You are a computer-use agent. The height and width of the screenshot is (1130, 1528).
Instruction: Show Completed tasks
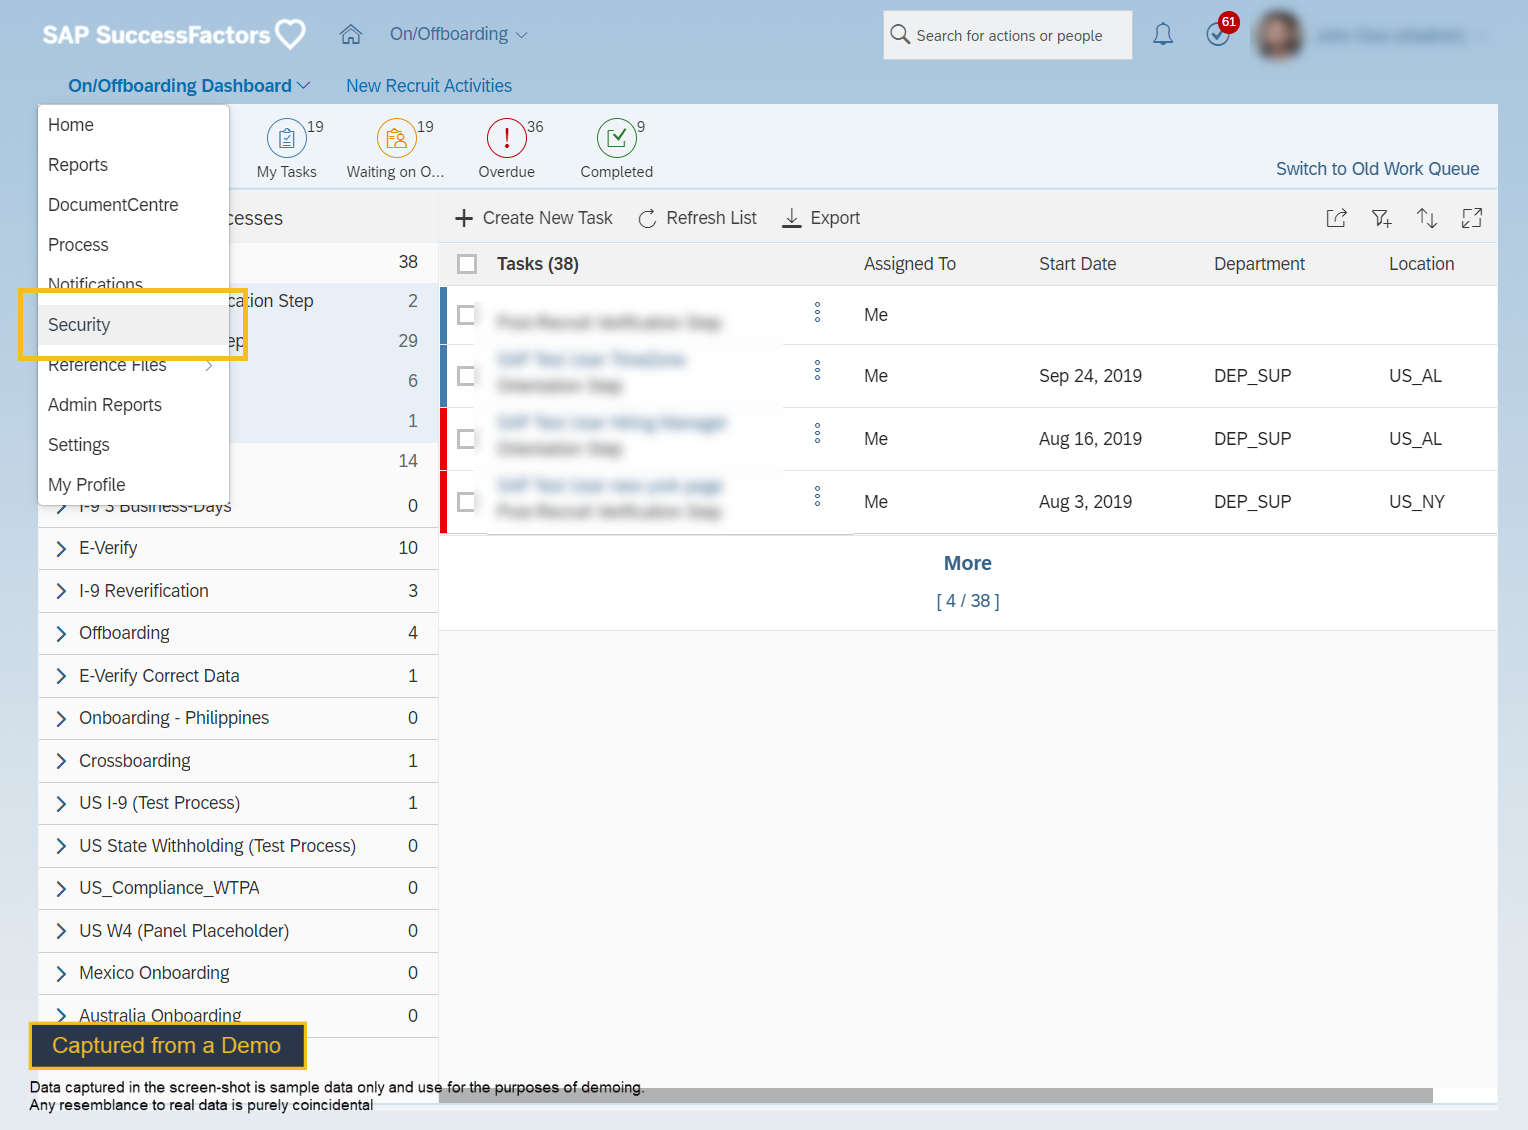pos(617,138)
